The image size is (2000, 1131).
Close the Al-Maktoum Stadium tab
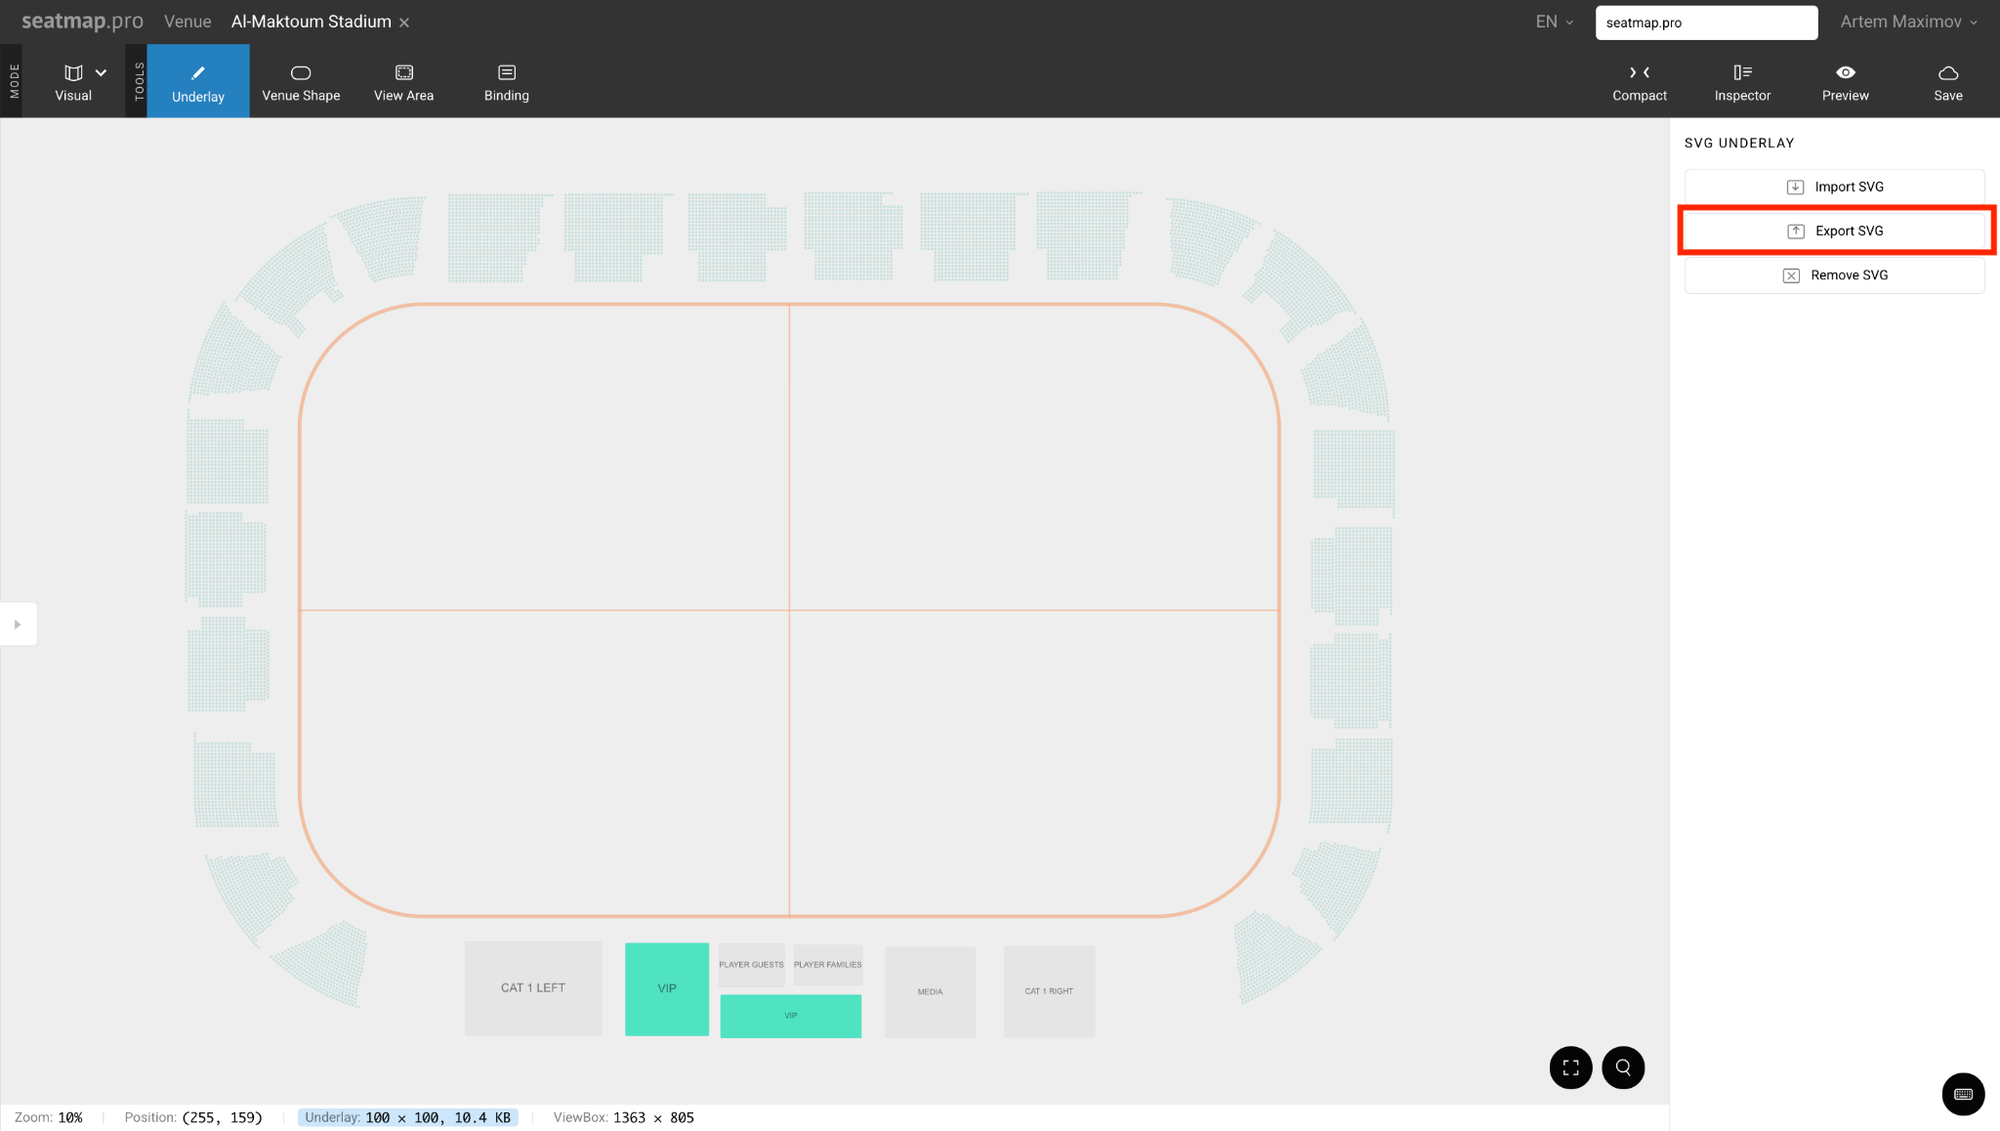click(405, 22)
